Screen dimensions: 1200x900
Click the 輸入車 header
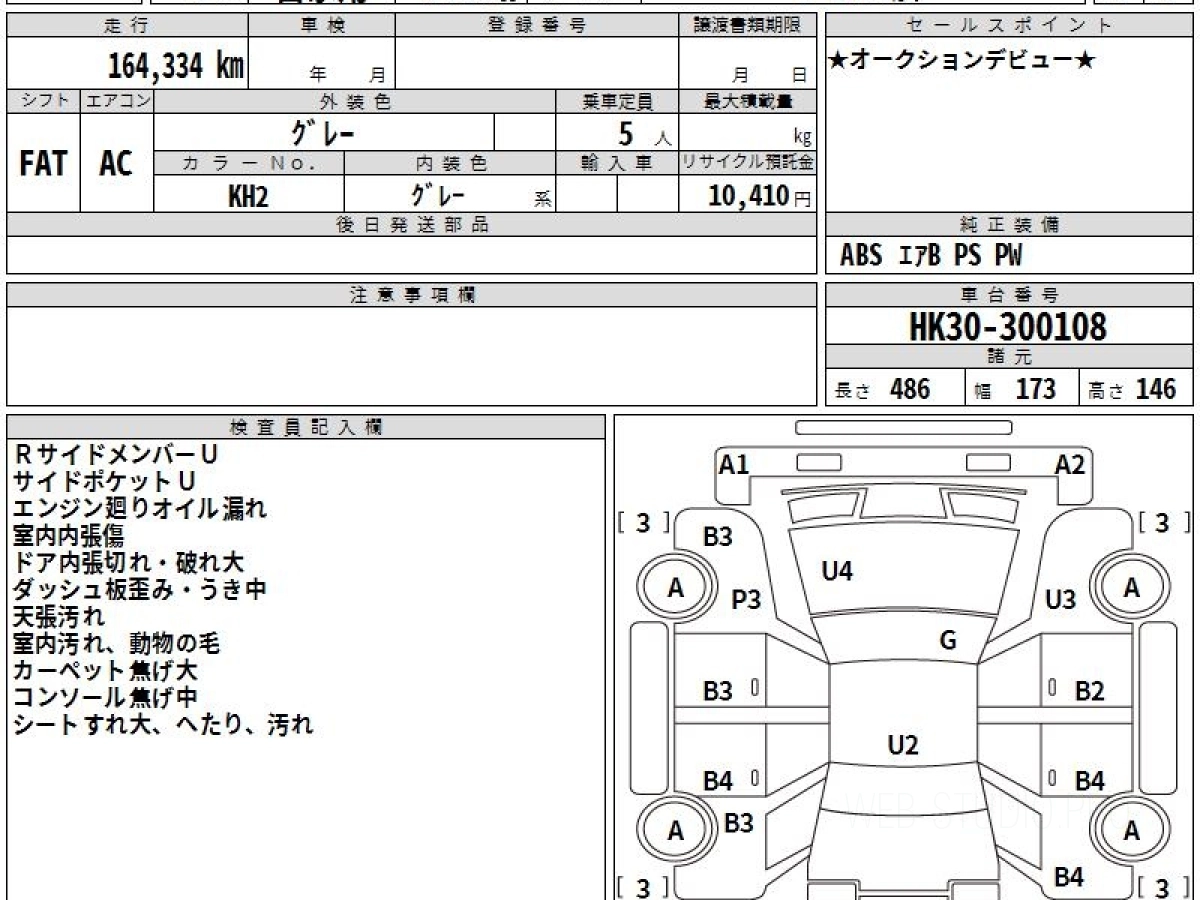(x=617, y=163)
